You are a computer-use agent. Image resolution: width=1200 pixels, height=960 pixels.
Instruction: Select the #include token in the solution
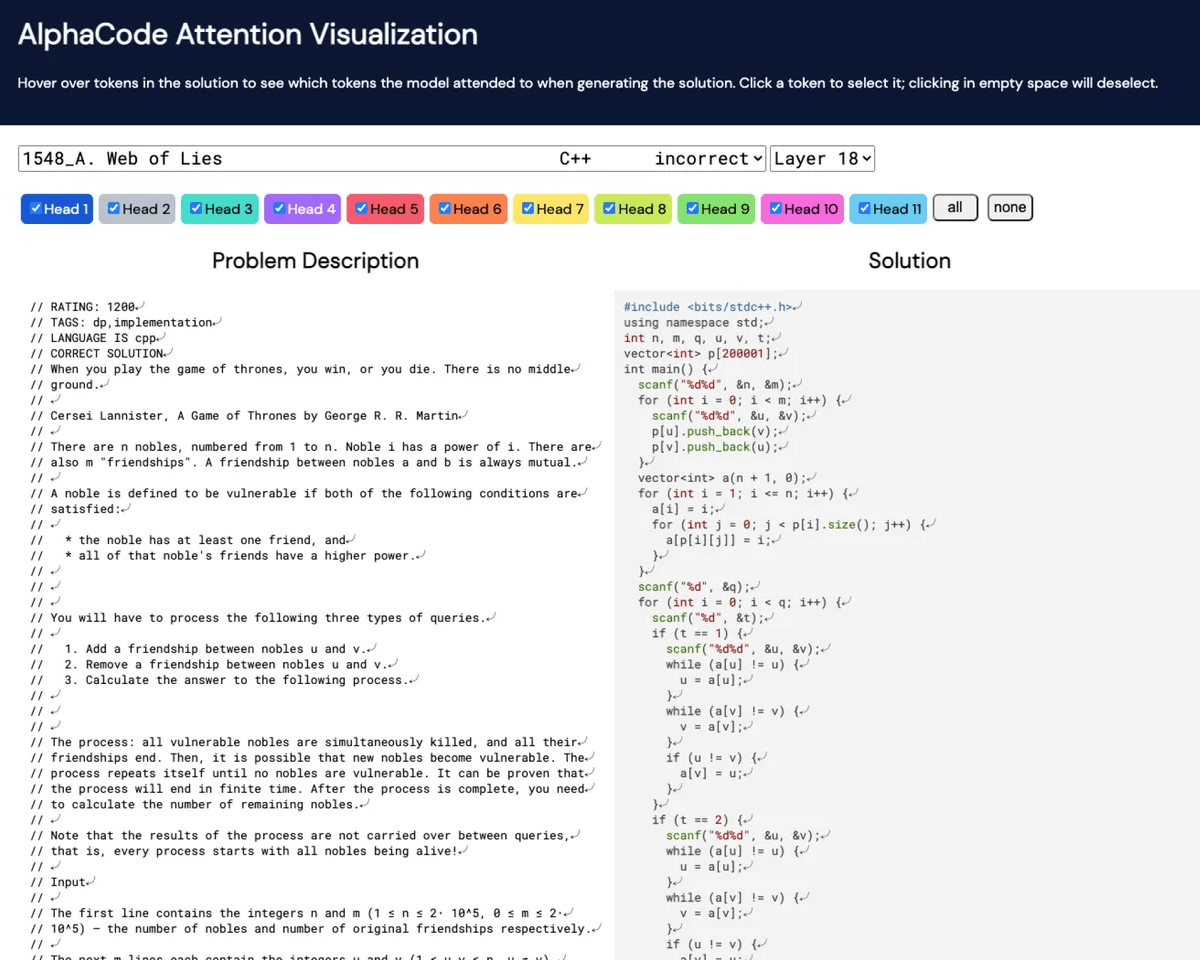pos(652,307)
